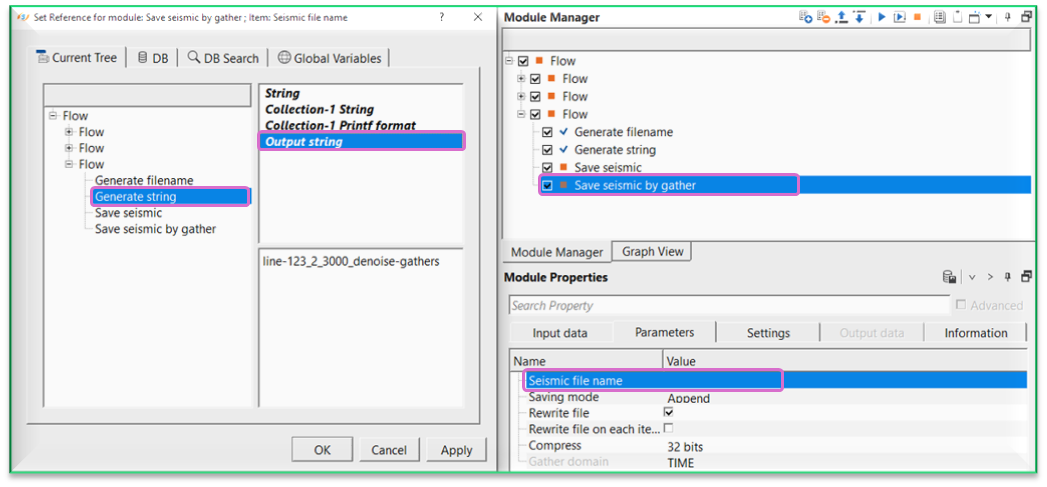
Task: Move module up with blue up arrow
Action: tap(841, 17)
